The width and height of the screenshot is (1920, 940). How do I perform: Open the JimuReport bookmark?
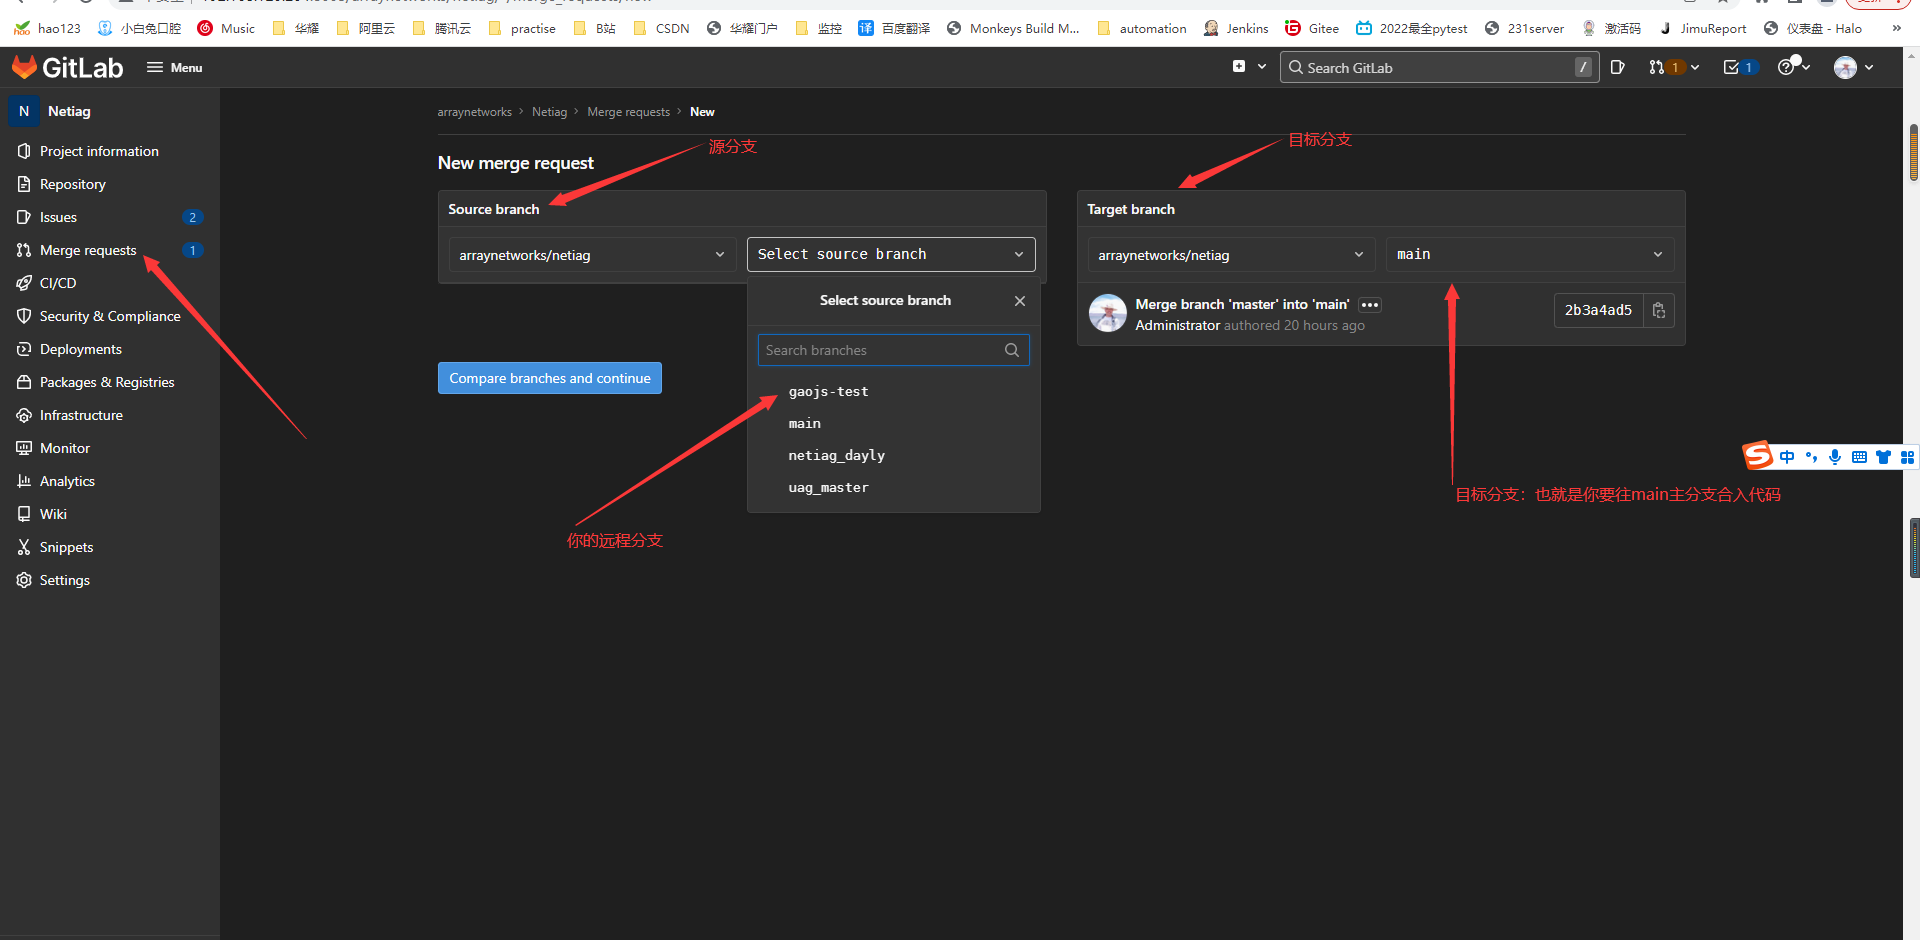point(1703,28)
